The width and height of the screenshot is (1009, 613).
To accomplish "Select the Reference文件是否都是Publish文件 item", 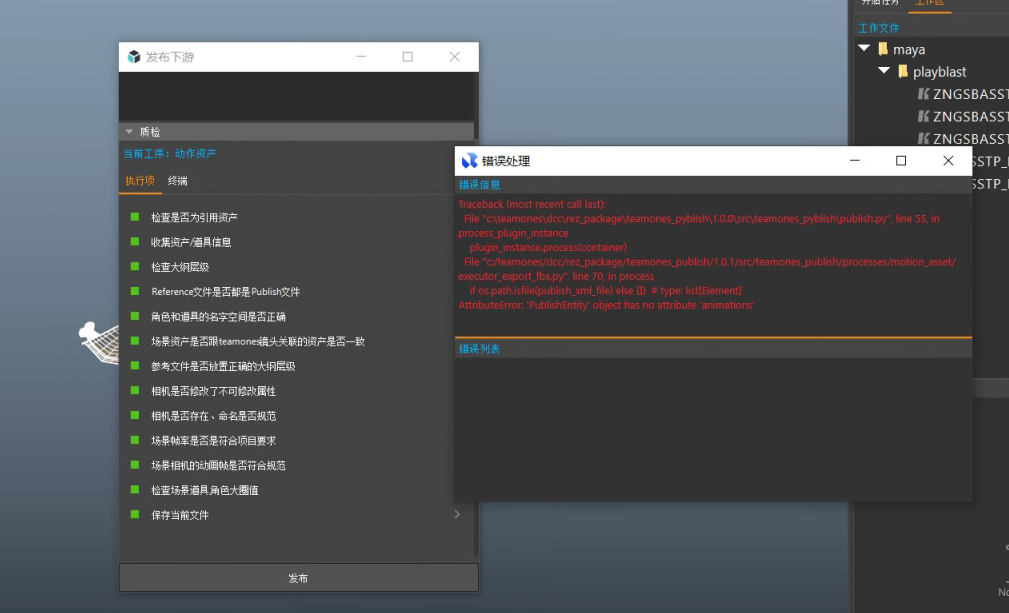I will coord(225,292).
